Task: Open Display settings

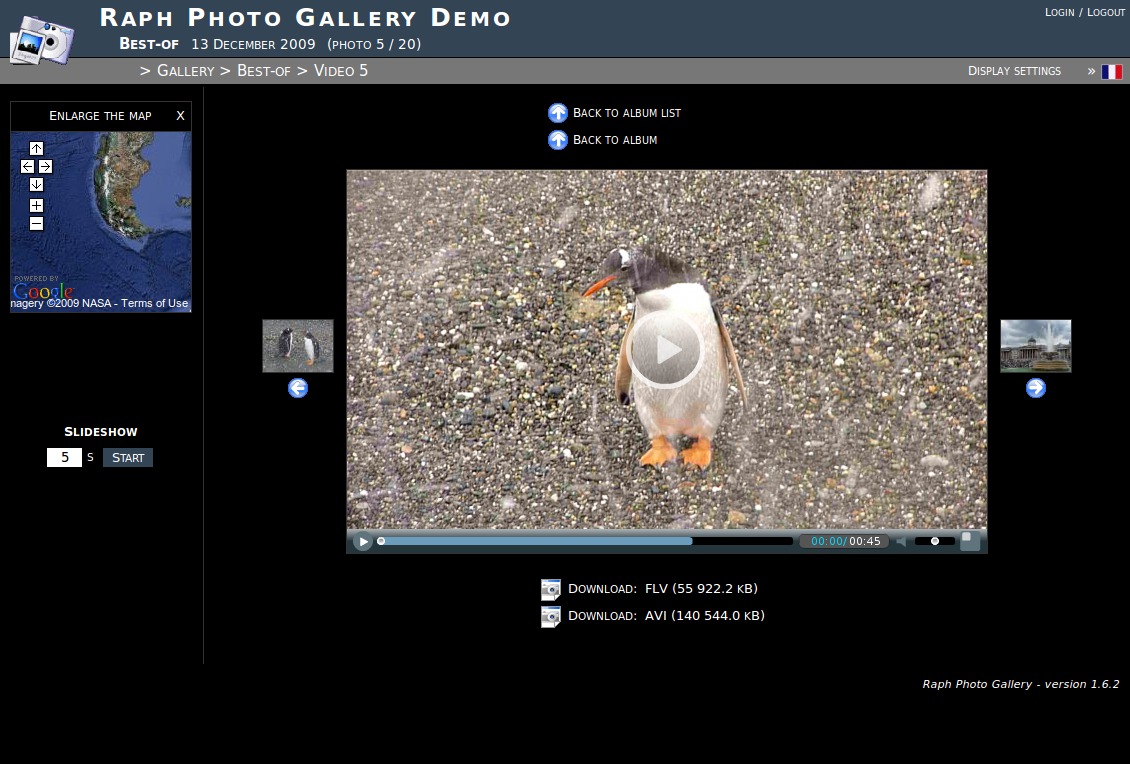Action: tap(1014, 71)
